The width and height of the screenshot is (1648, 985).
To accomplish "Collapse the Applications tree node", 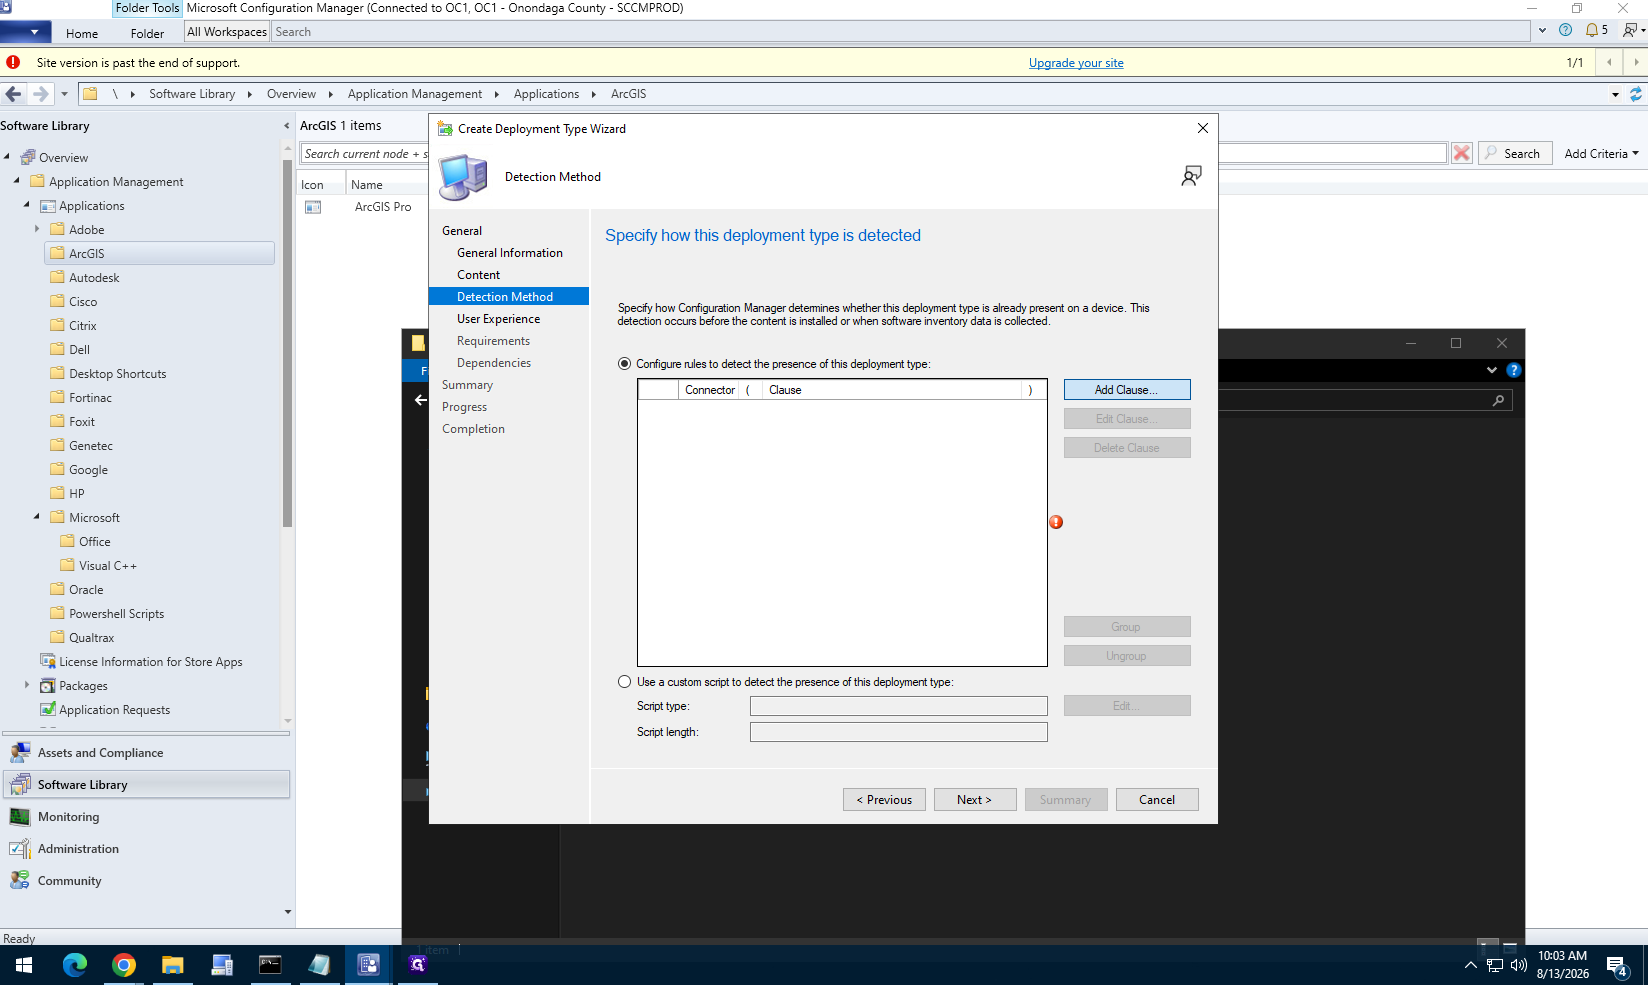I will coord(27,205).
